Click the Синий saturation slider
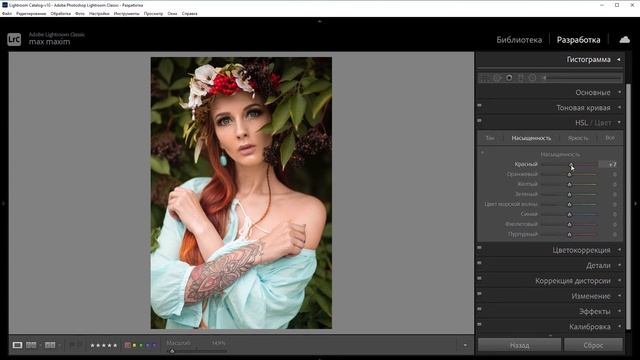Image resolution: width=640 pixels, height=360 pixels. pyautogui.click(x=569, y=214)
